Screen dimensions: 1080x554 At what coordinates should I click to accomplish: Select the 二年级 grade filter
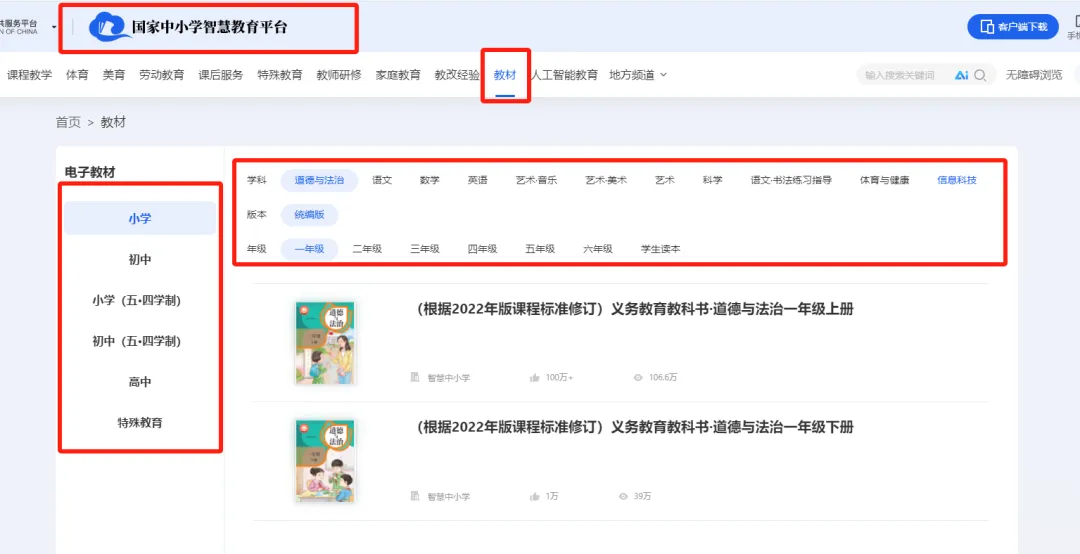click(x=367, y=249)
